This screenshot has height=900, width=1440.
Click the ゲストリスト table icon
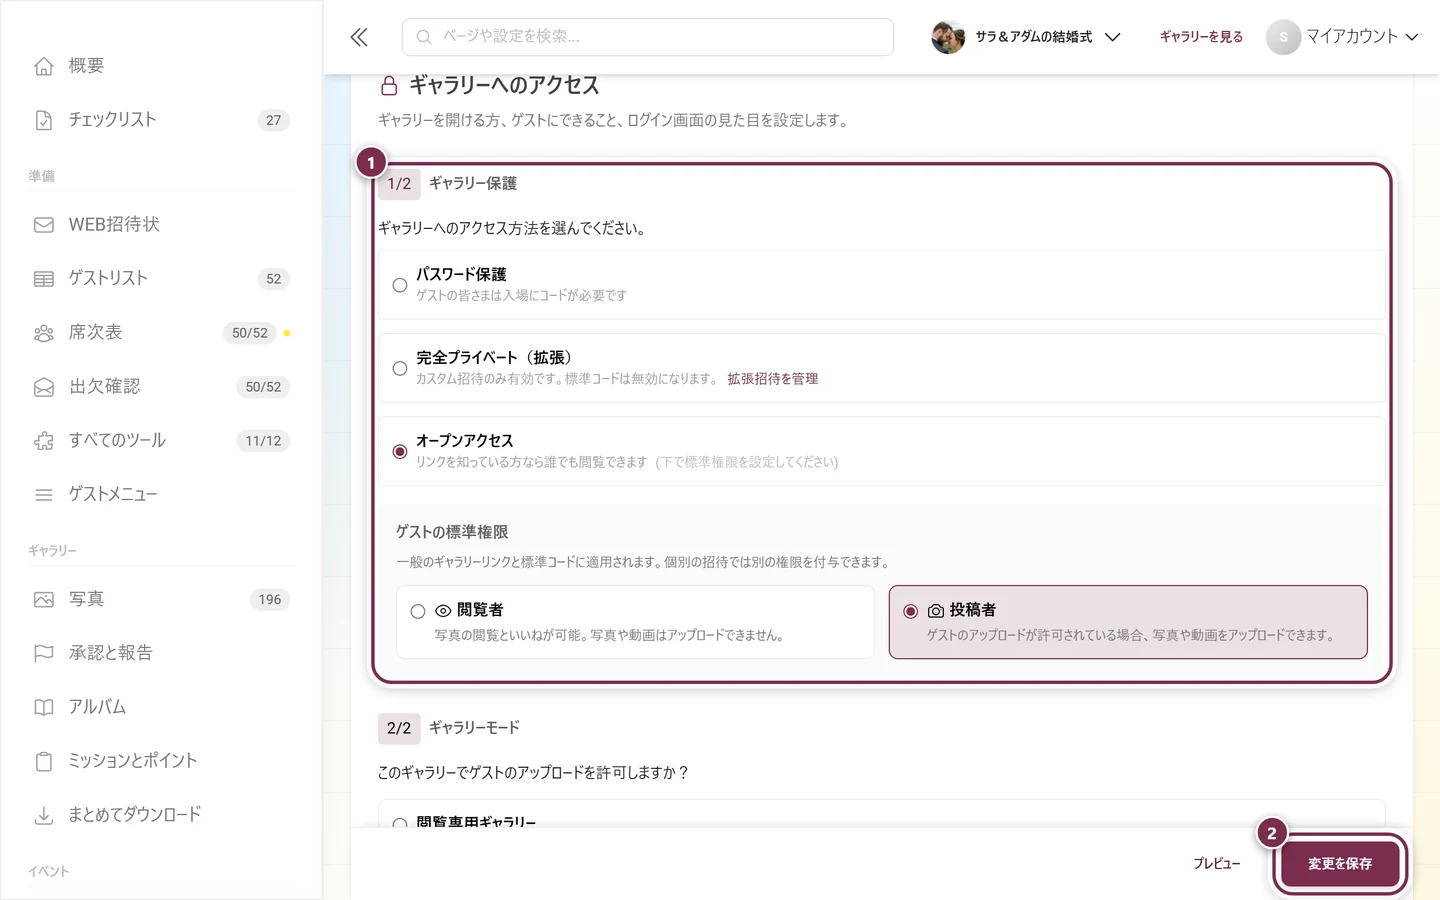(x=44, y=279)
